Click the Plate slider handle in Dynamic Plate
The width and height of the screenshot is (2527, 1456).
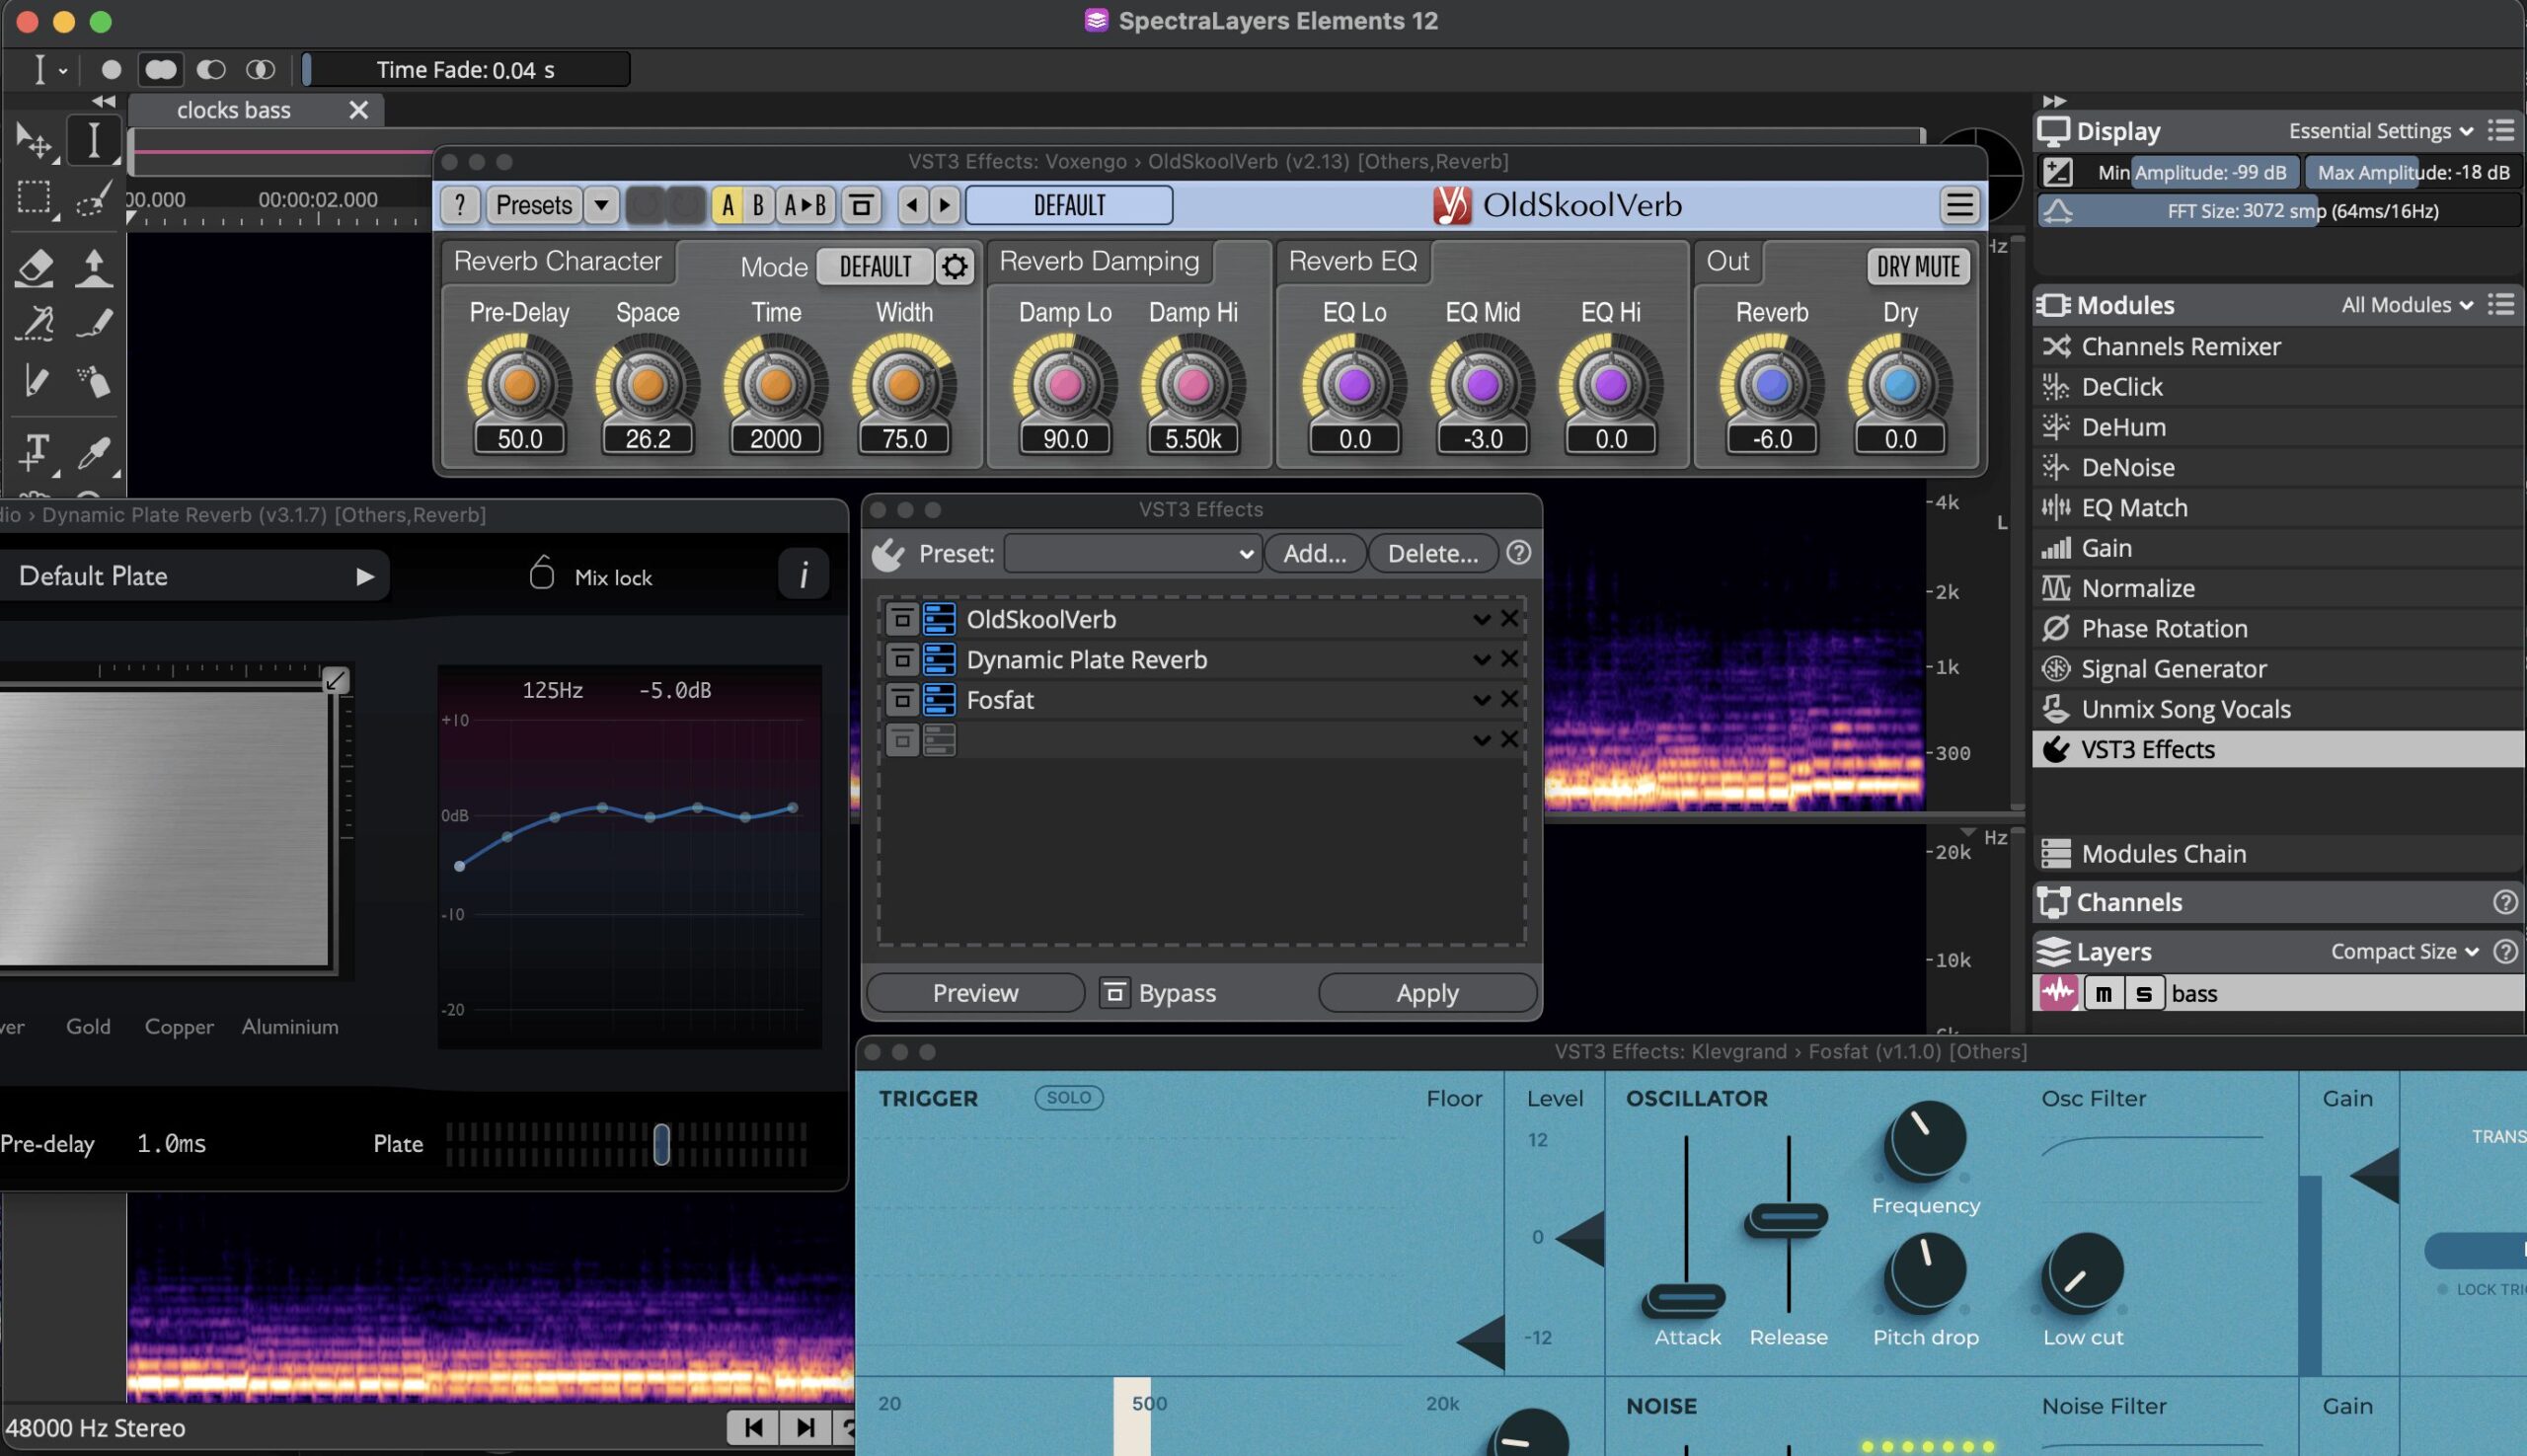point(661,1144)
